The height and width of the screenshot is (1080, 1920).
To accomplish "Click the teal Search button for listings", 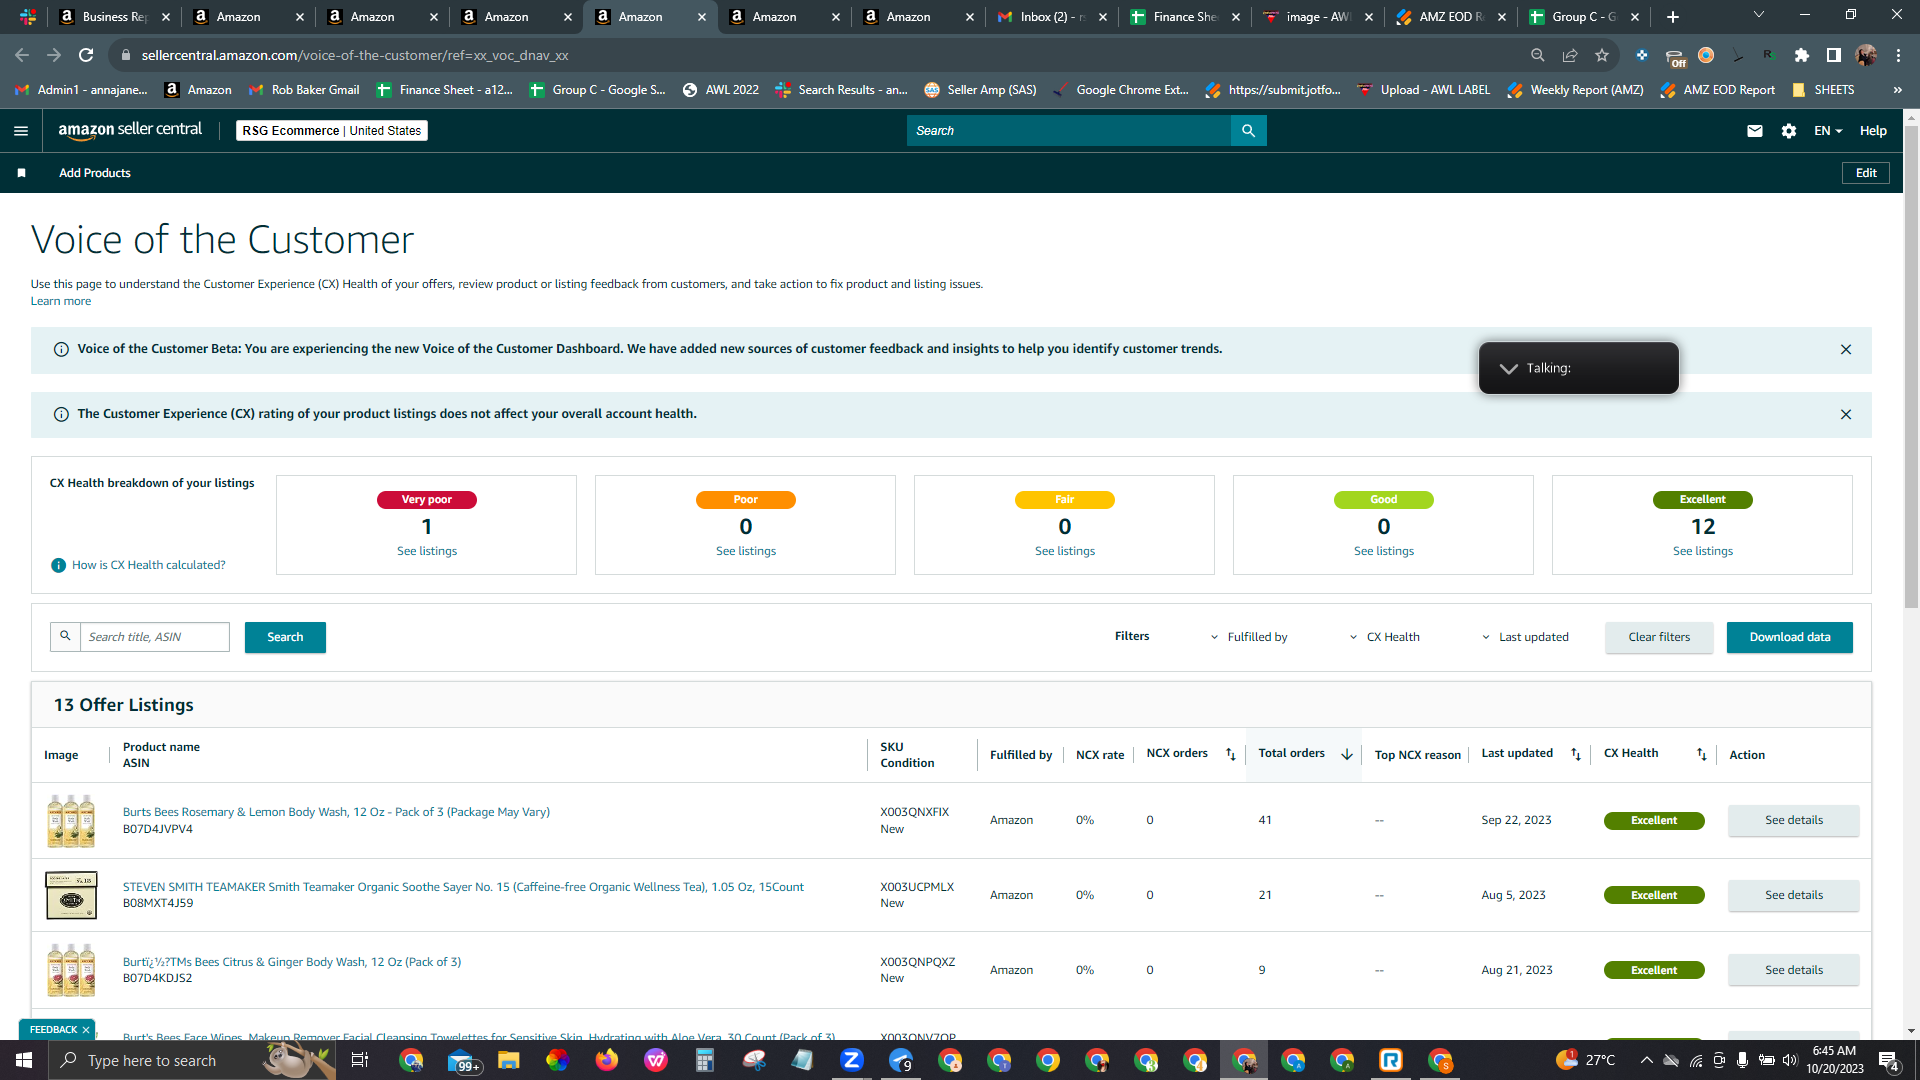I will tap(285, 638).
